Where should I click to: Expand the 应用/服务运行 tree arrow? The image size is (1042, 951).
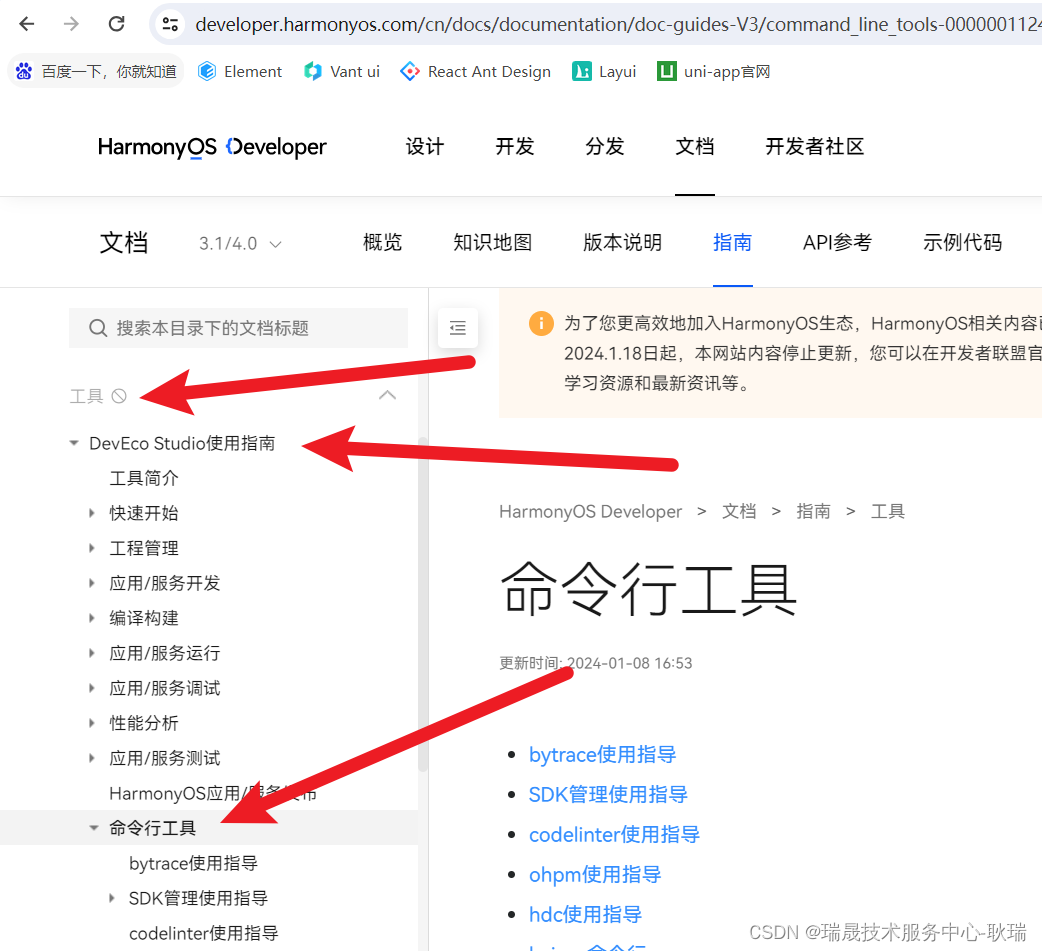pos(92,653)
